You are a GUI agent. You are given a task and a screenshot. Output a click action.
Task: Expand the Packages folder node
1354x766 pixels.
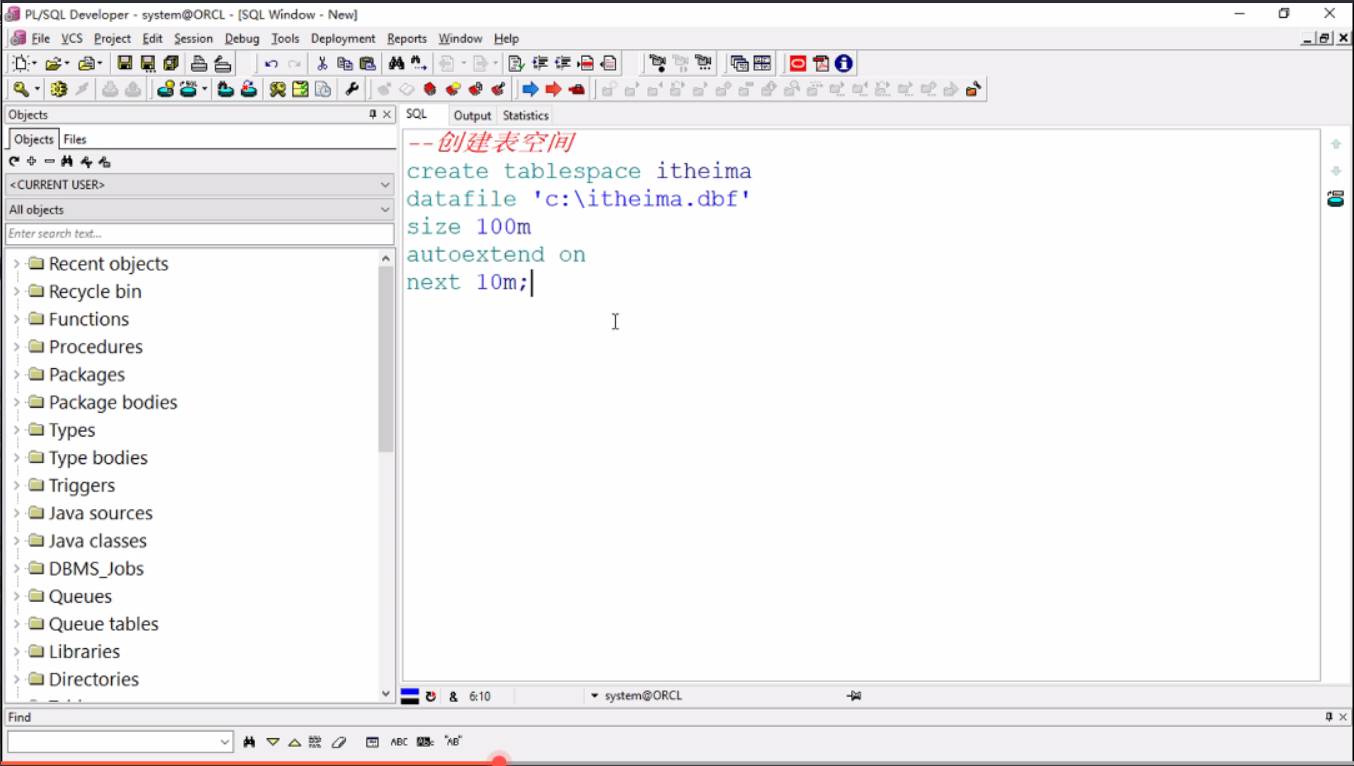pyautogui.click(x=16, y=375)
